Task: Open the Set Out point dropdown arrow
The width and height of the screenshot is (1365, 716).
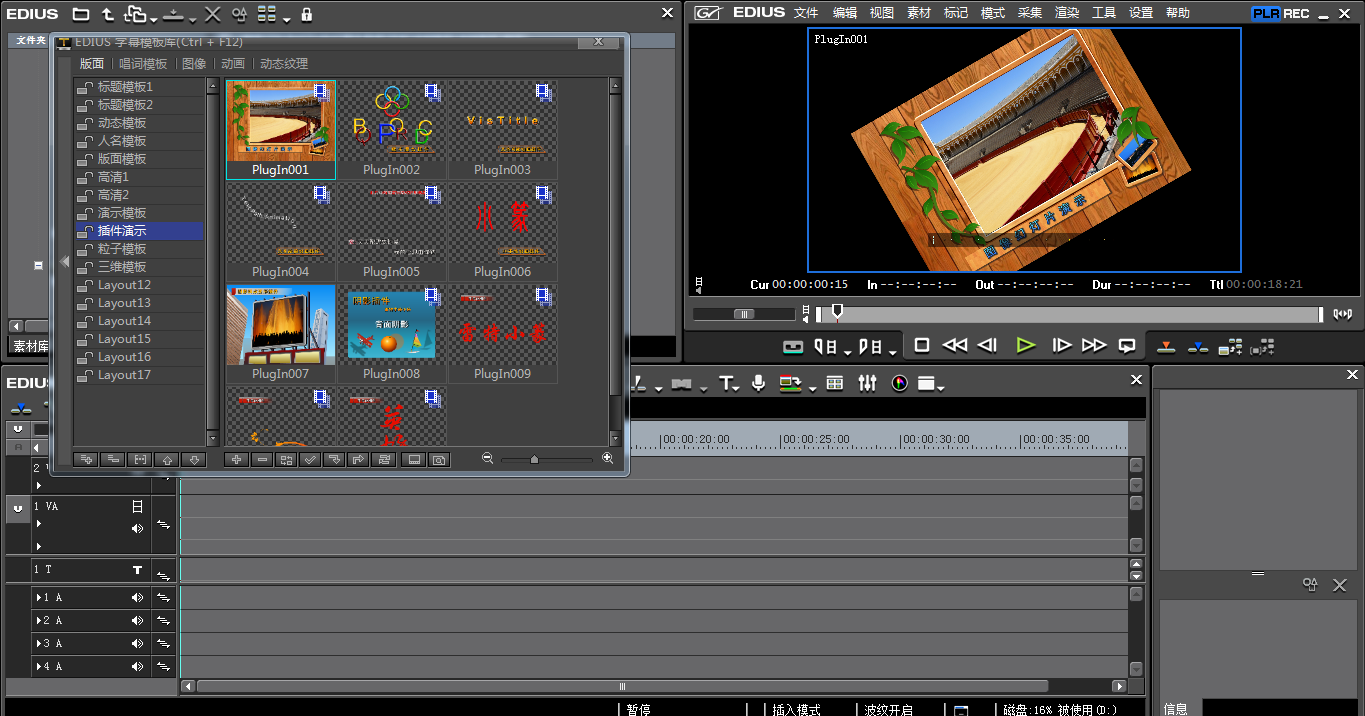Action: (x=893, y=351)
